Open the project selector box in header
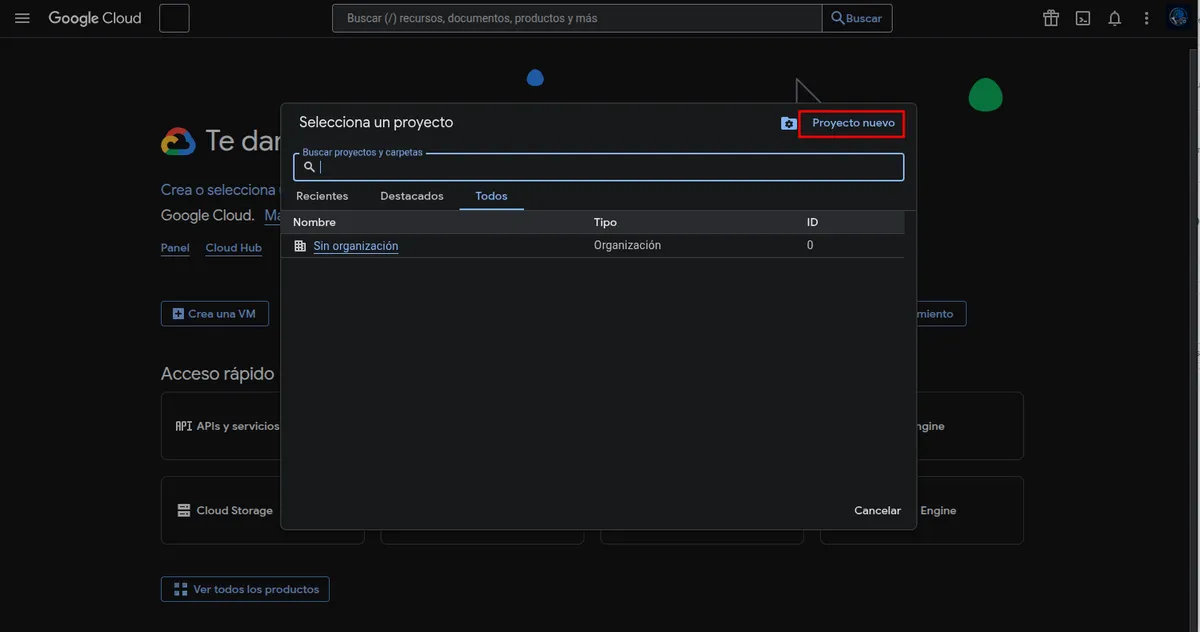Screen dimensions: 1200x632 174,18
